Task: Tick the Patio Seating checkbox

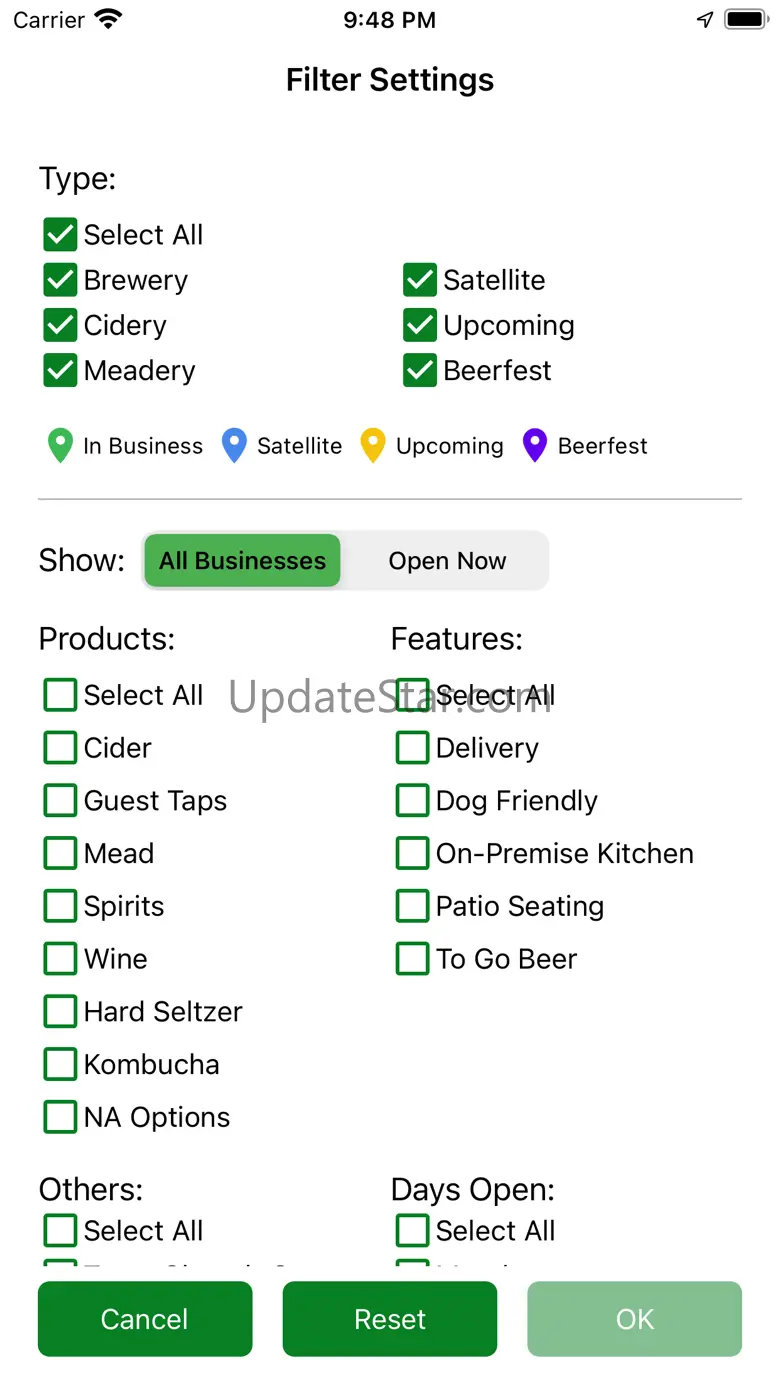Action: (413, 906)
